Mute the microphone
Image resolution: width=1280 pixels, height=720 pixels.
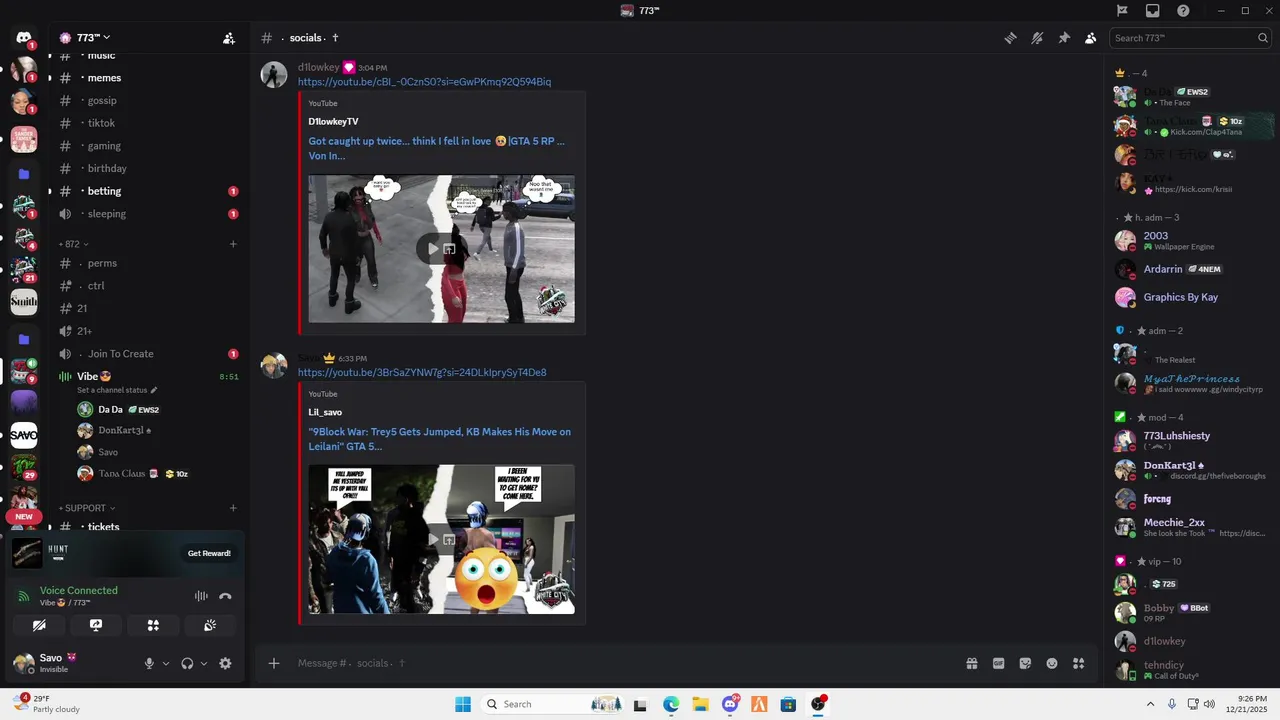point(149,663)
